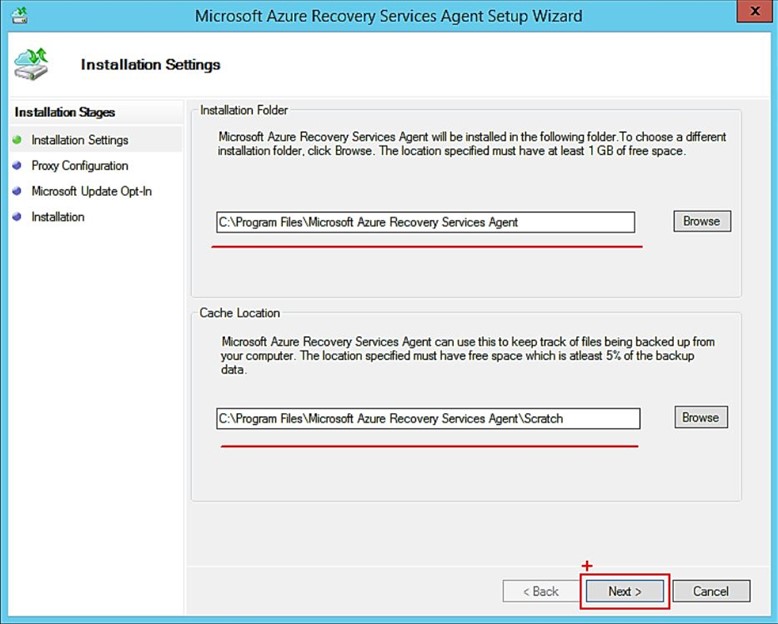Click the Next button
The width and height of the screenshot is (778, 624).
(625, 591)
